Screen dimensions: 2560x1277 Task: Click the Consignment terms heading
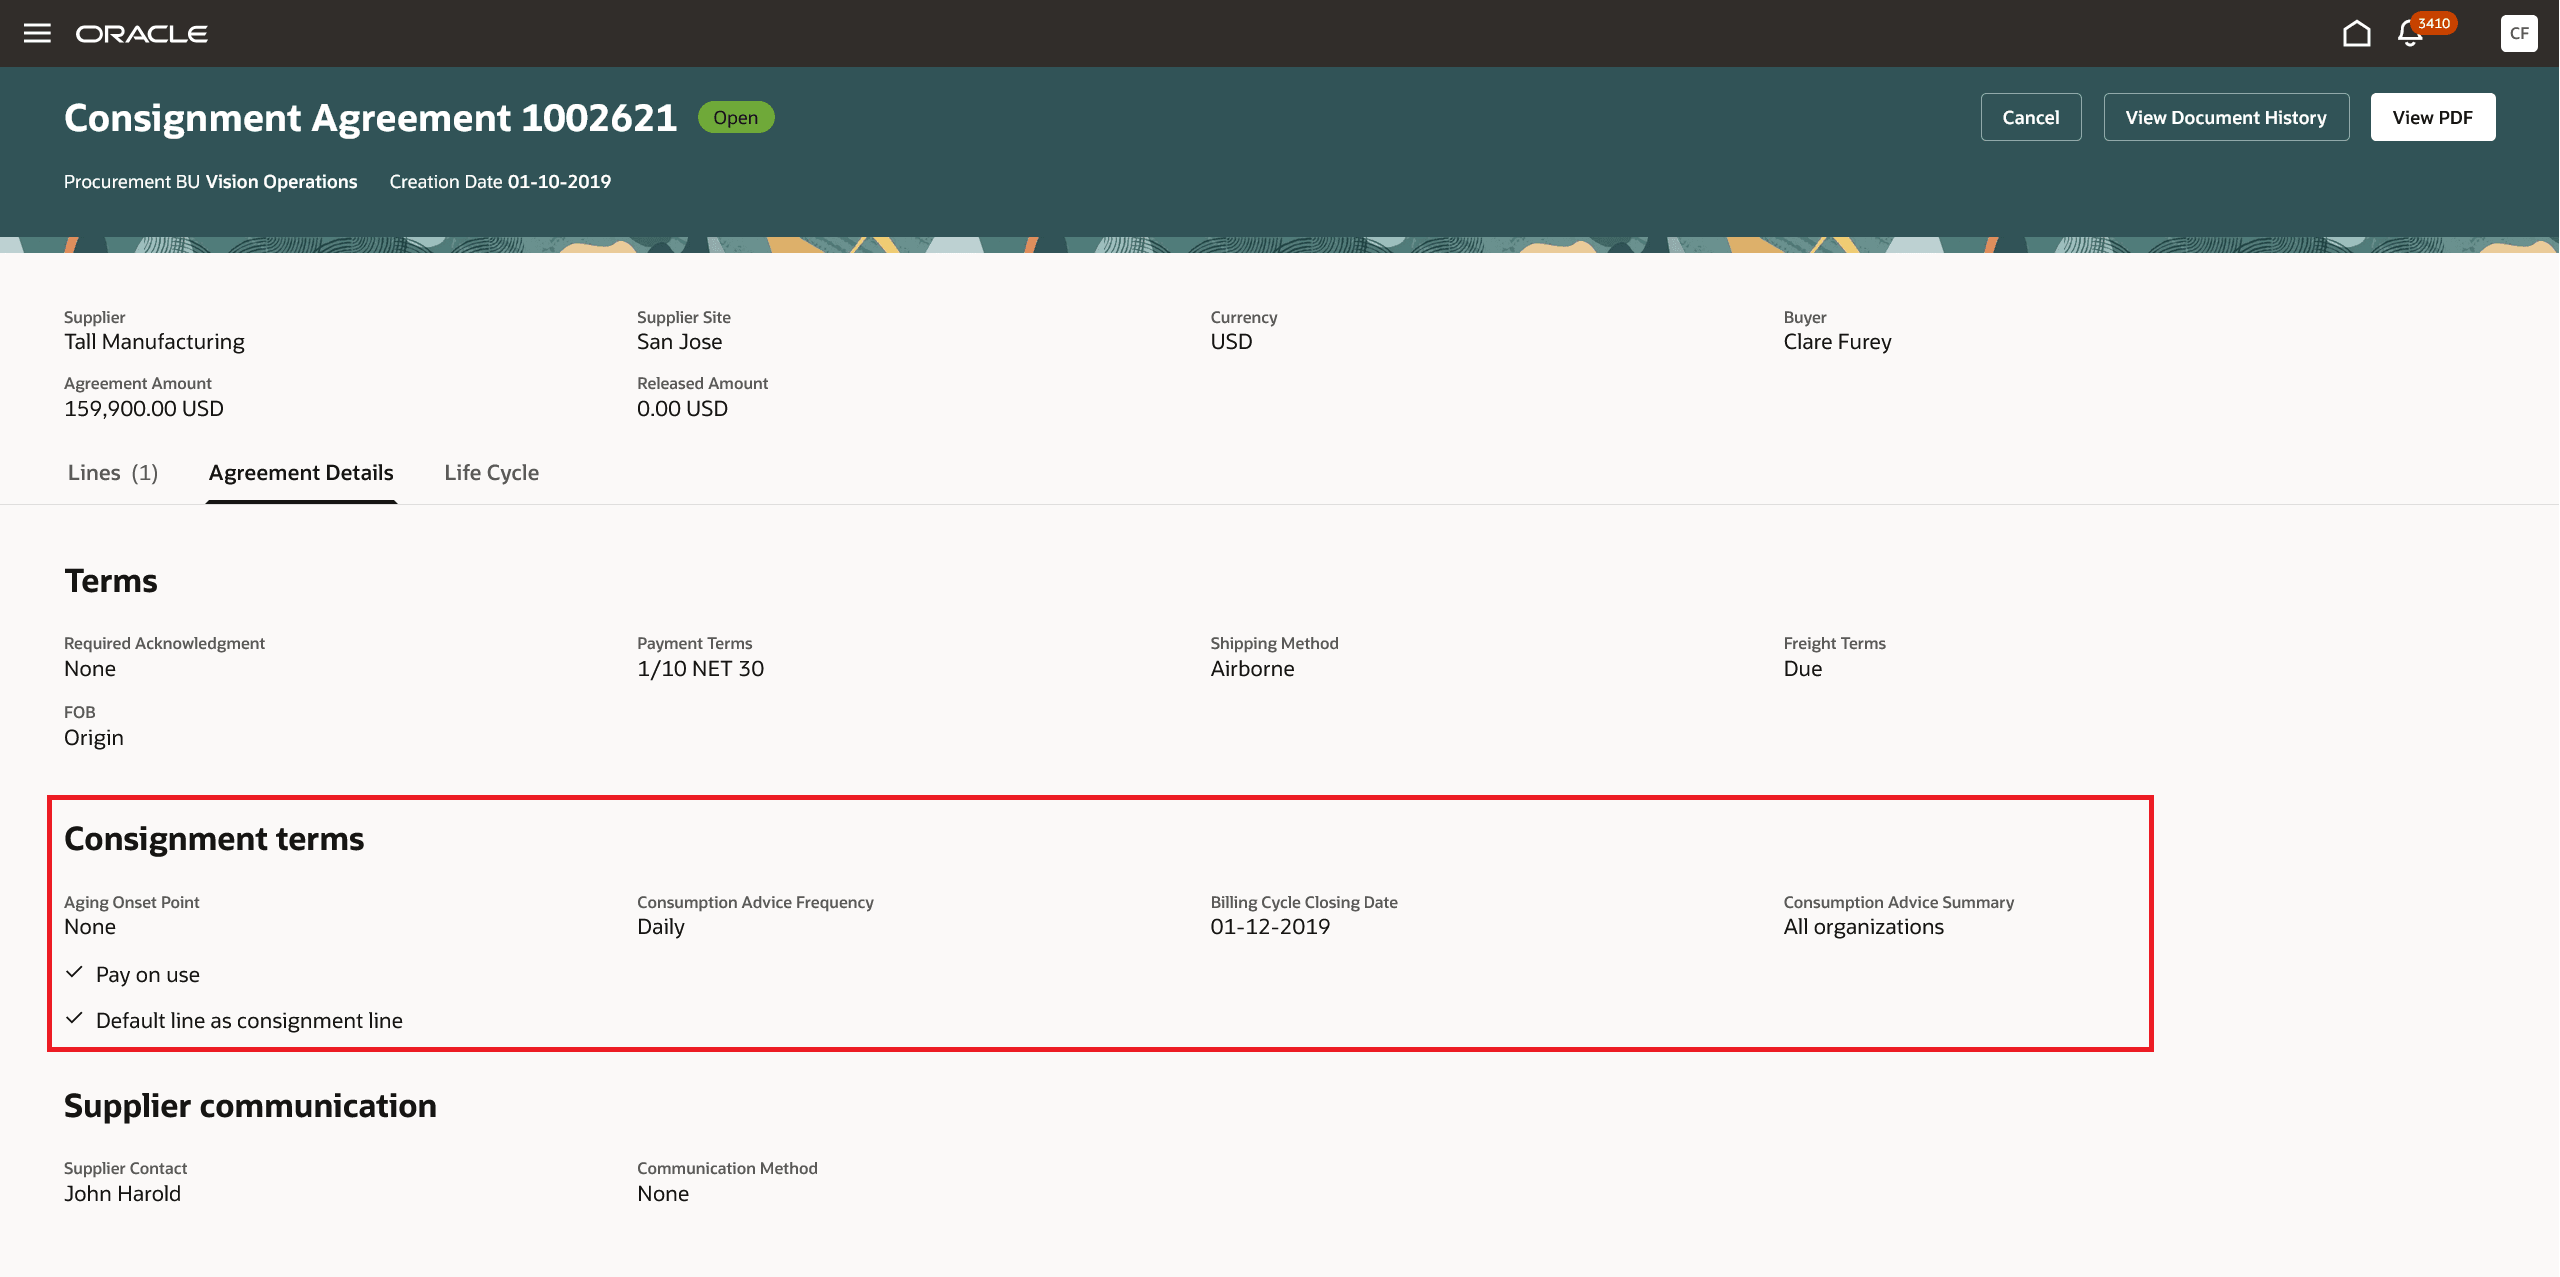(x=214, y=839)
